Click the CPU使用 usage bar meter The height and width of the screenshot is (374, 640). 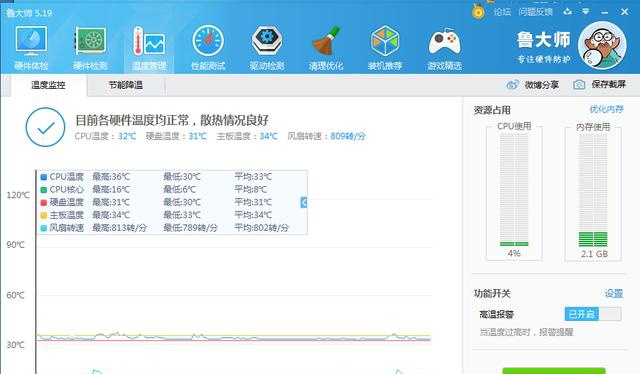(514, 190)
